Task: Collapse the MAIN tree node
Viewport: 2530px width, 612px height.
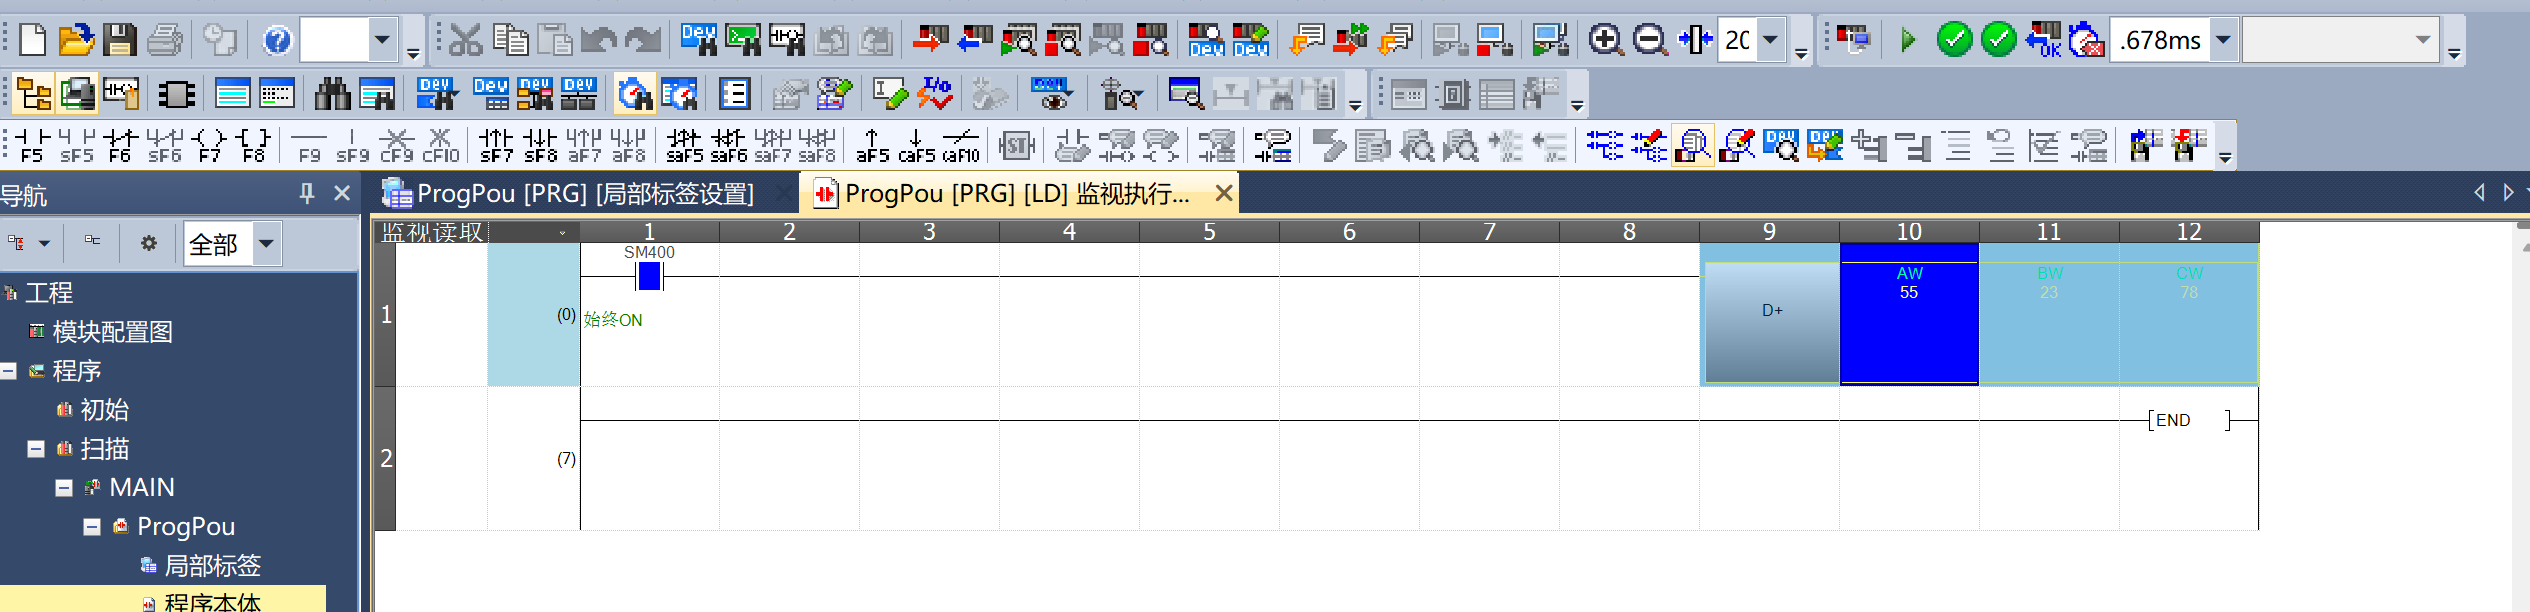Action: [x=64, y=488]
